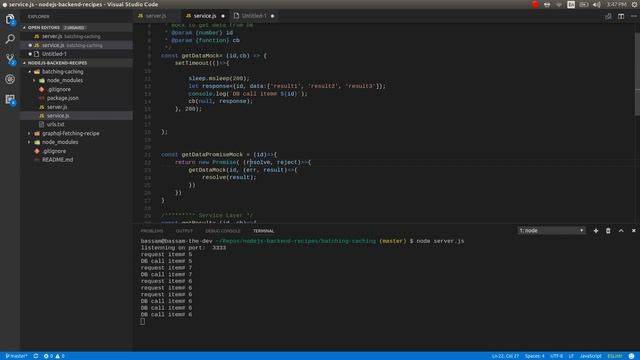Click the unsaved dot on service.js tab

223,16
